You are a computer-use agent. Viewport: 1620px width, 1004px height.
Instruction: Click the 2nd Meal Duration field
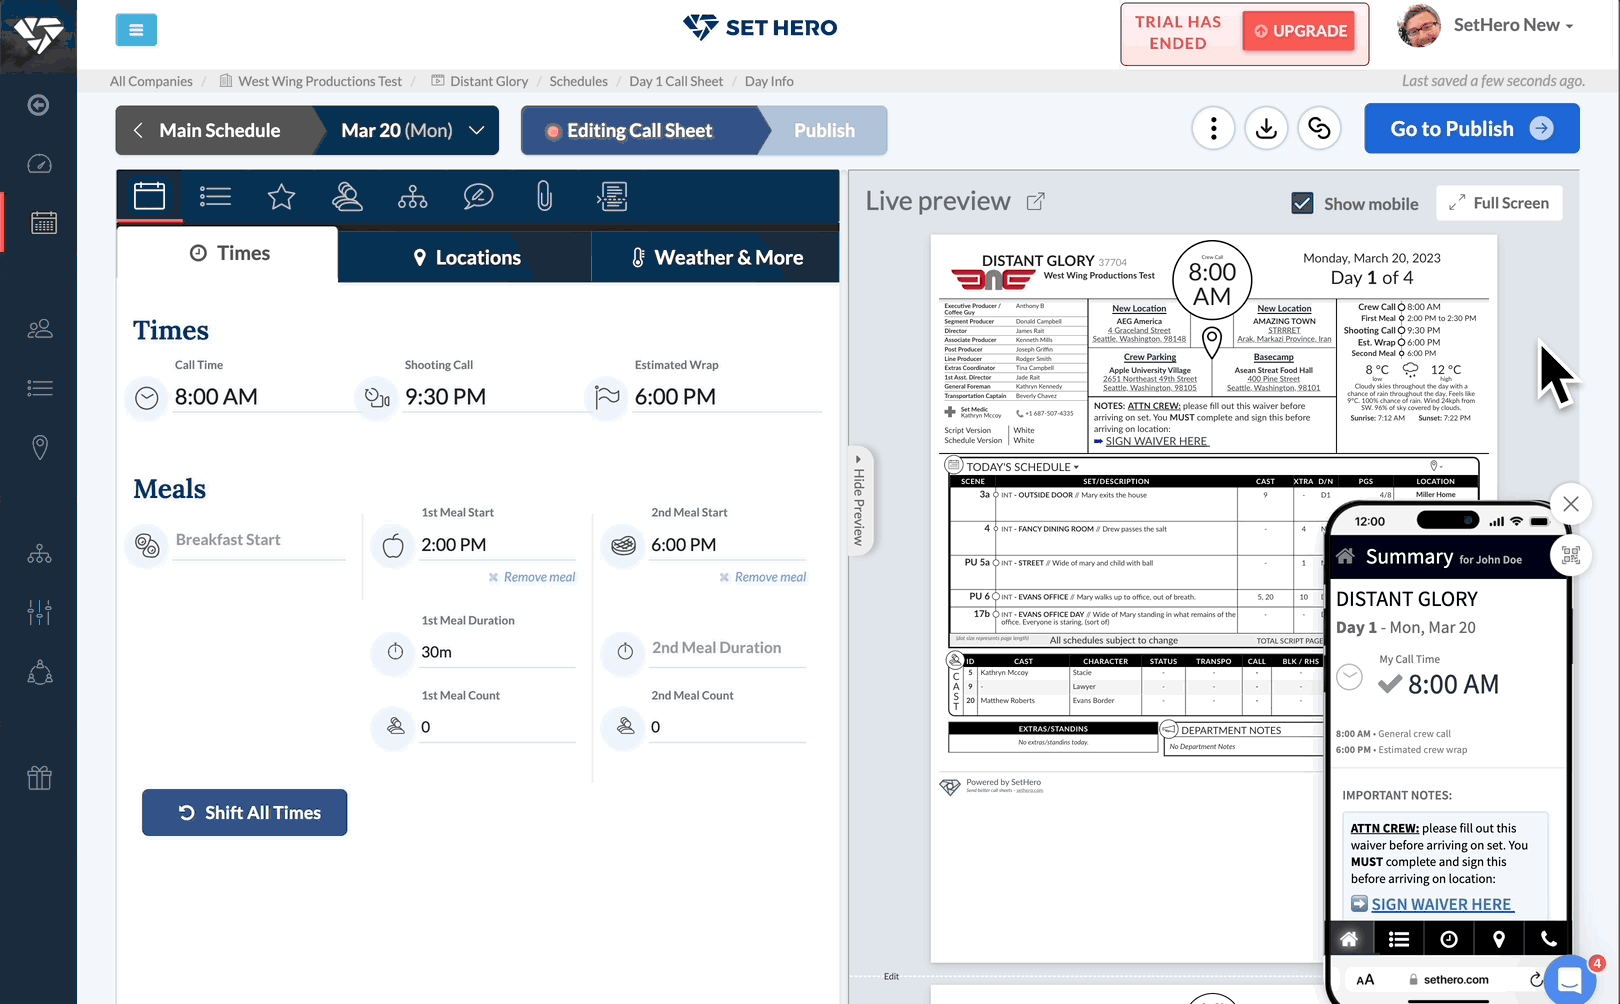click(728, 648)
